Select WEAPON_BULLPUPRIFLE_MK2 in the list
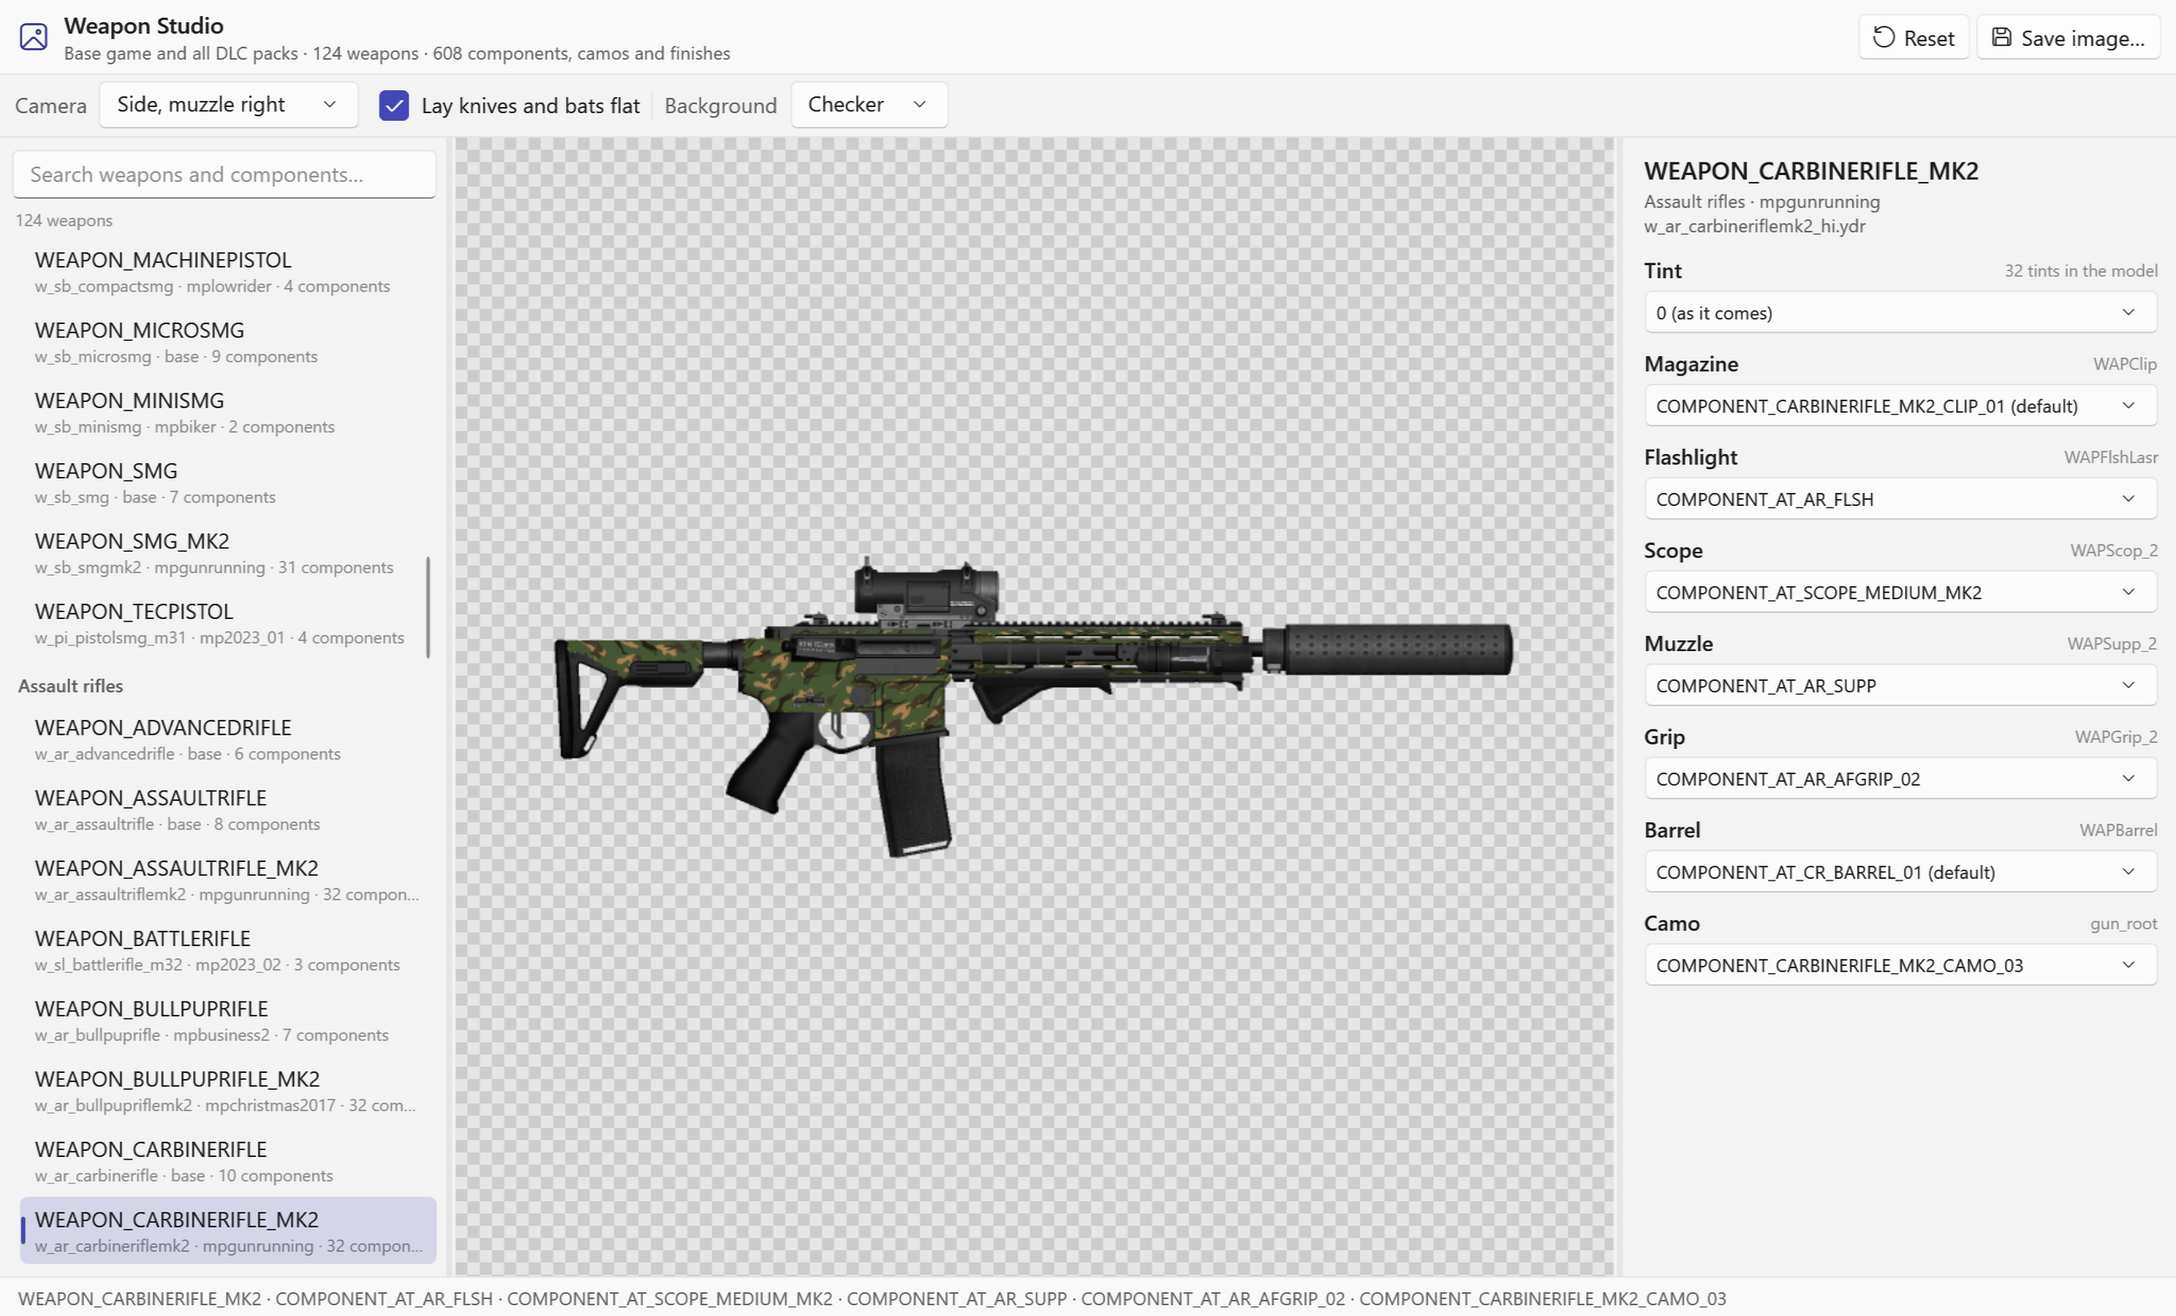Image resolution: width=2176 pixels, height=1316 pixels. (x=228, y=1091)
